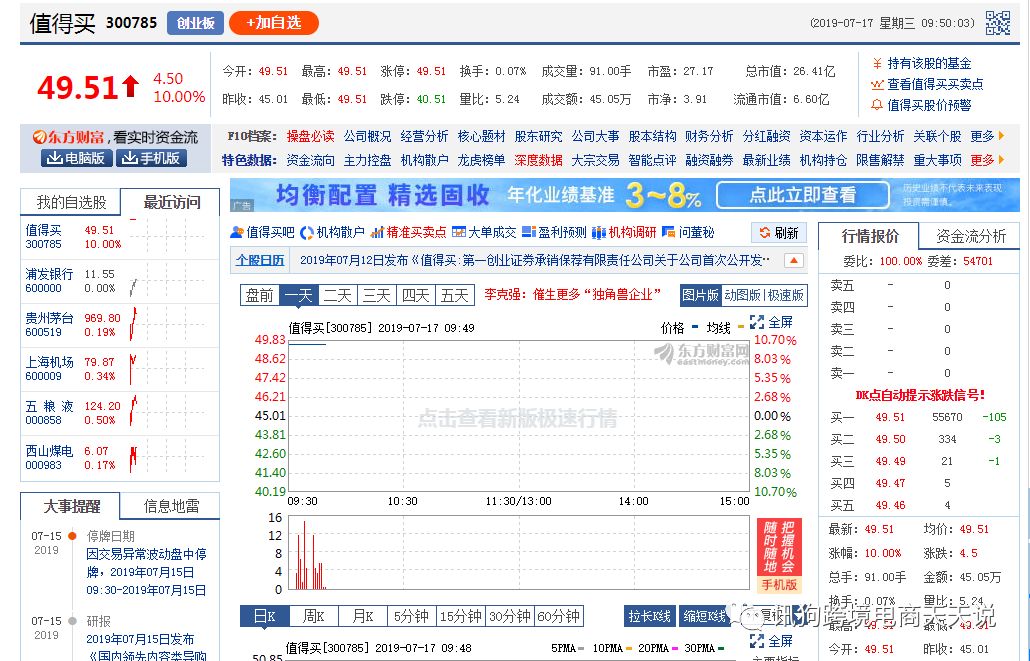Select the 5分钟 K-line tab

[x=412, y=616]
